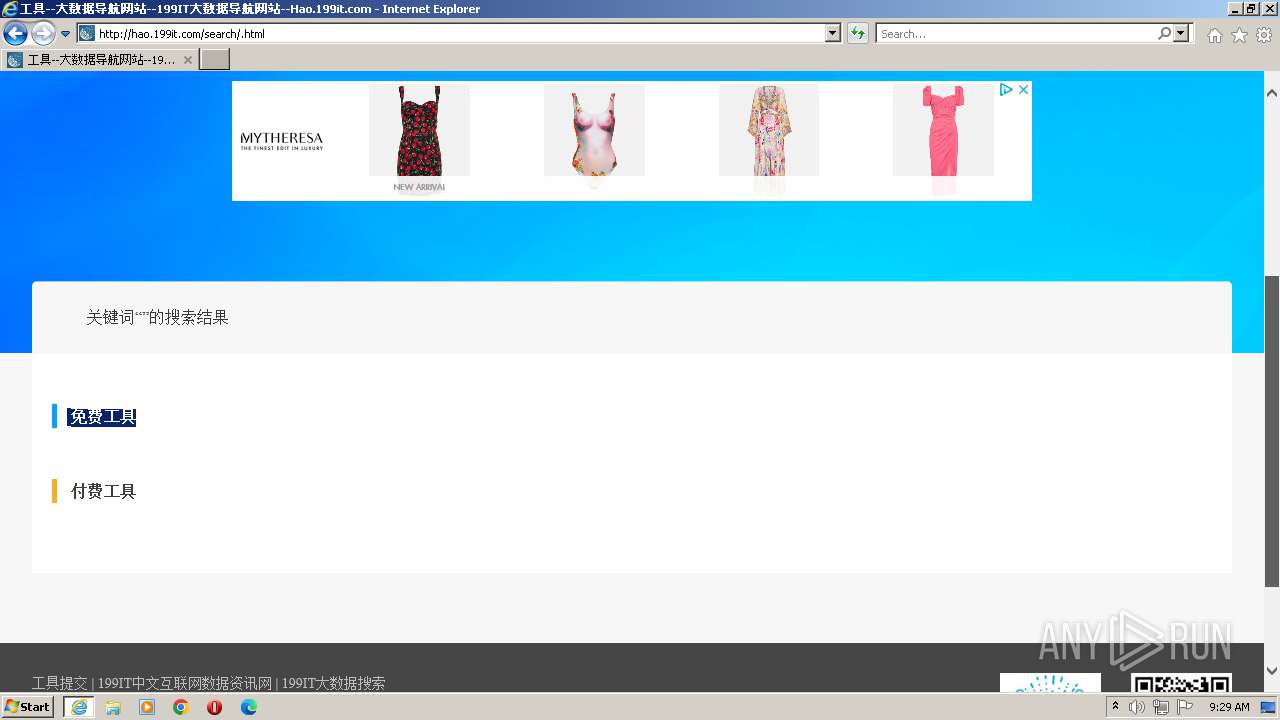The height and width of the screenshot is (720, 1280).
Task: Open the IE Tools gear icon
Action: point(1264,35)
